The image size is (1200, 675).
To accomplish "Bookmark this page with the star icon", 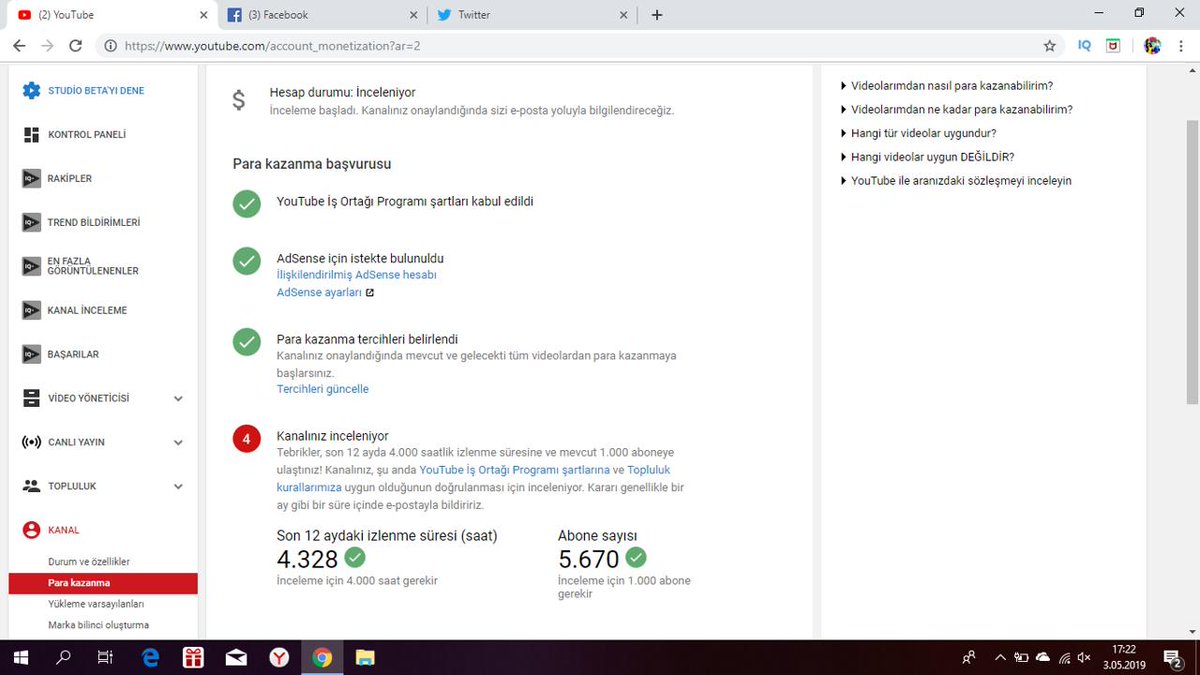I will (1049, 46).
